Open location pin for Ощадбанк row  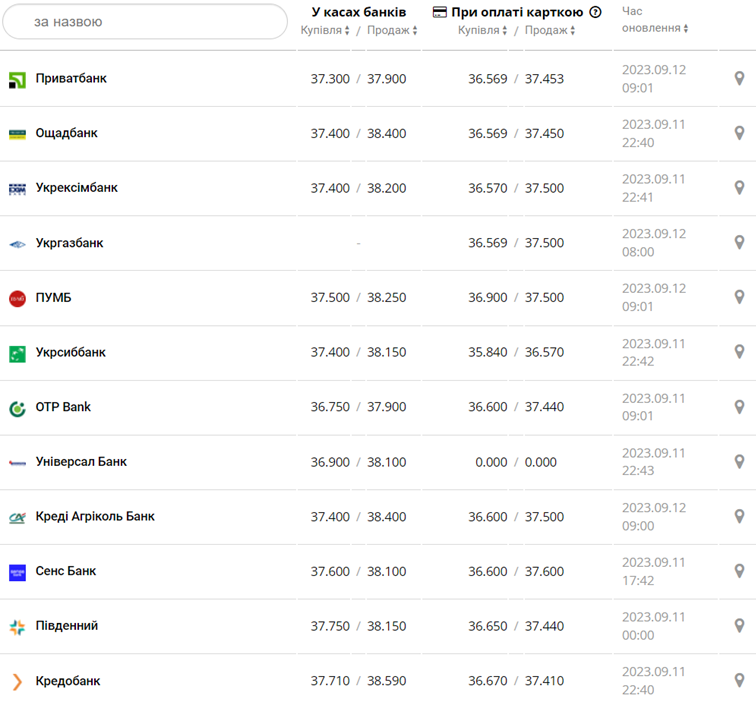[x=740, y=133]
